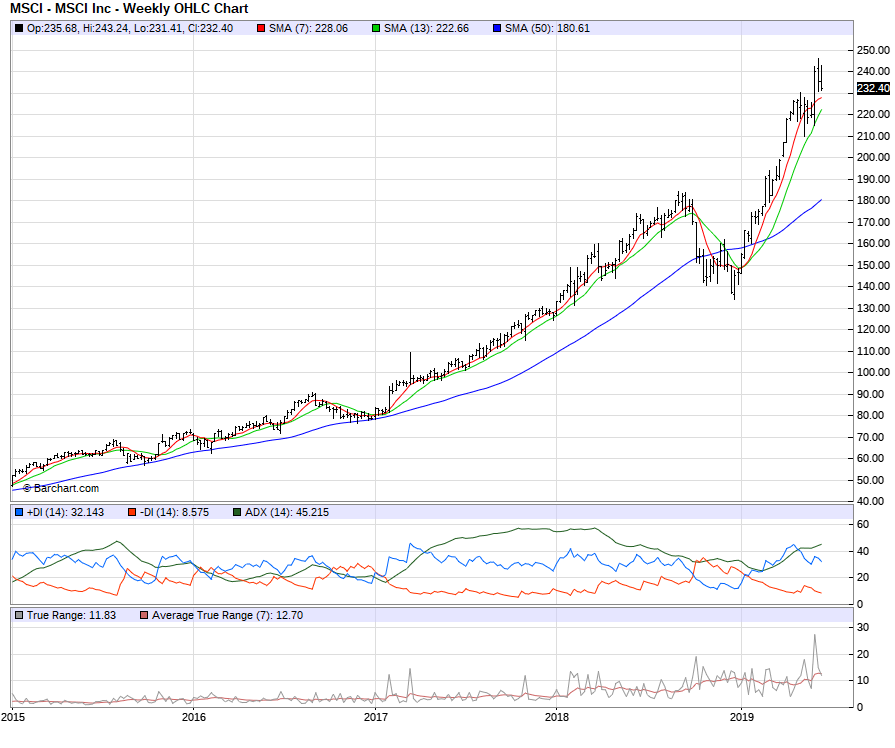Click the Average True Range legend swatch
895x748 pixels.
click(144, 615)
